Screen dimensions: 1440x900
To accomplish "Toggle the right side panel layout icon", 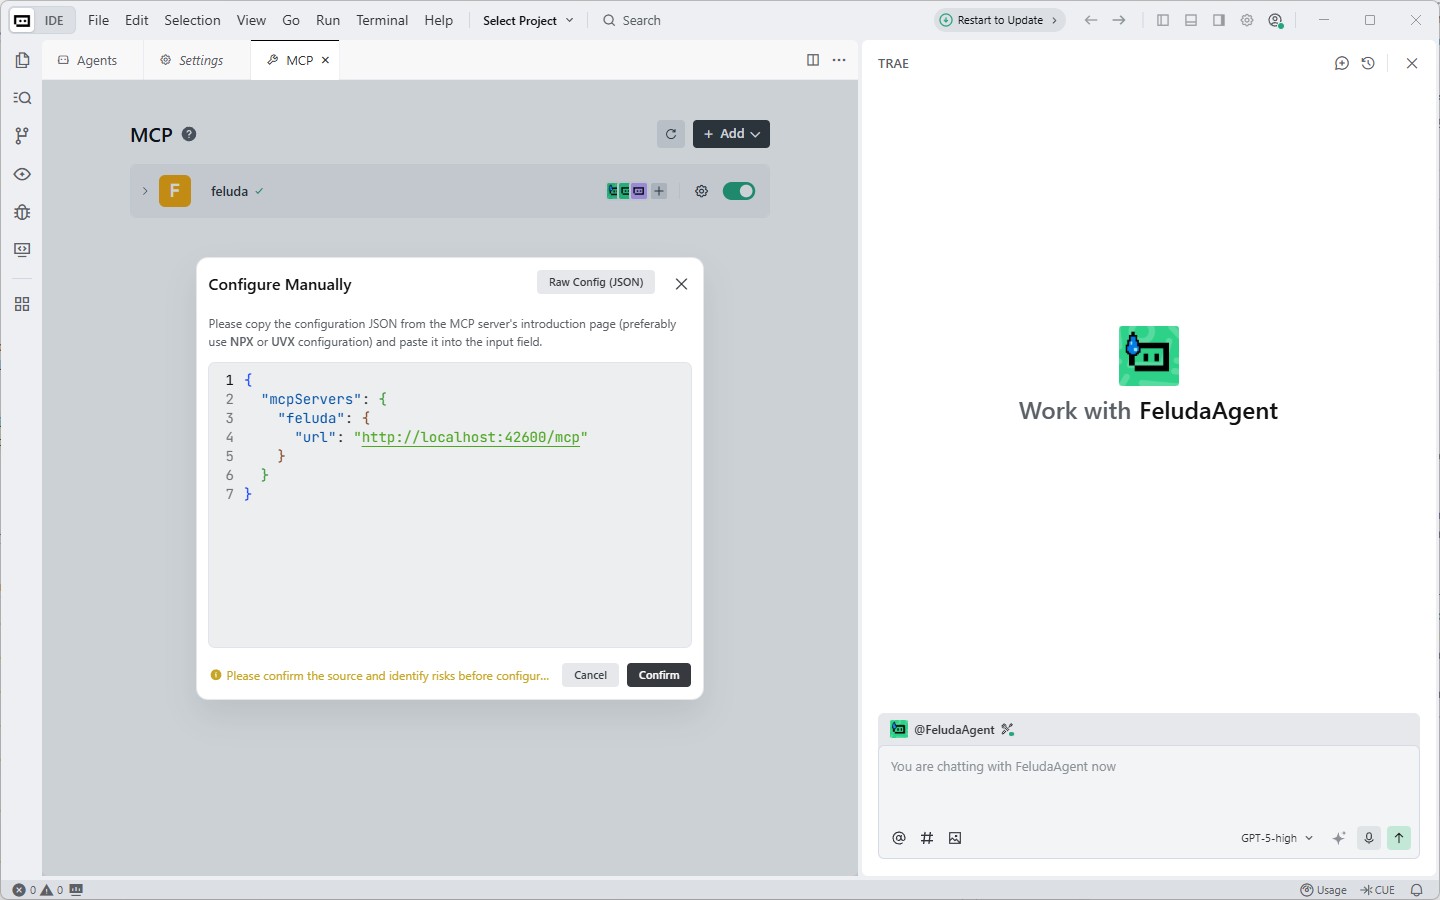I will 1219,20.
